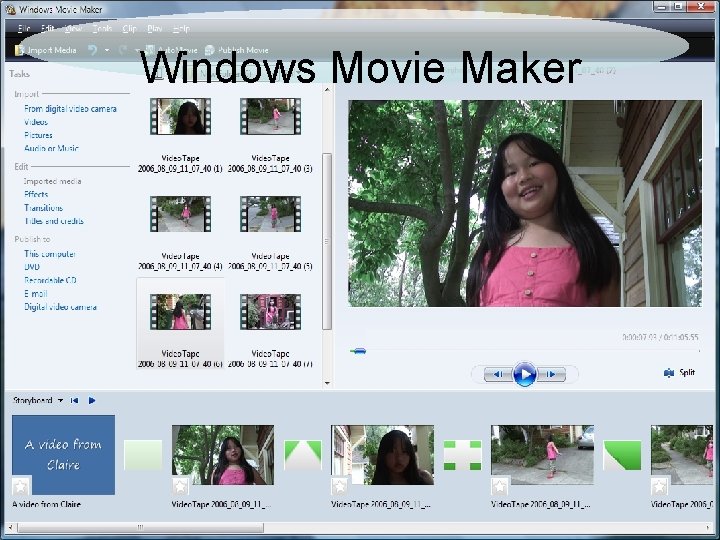The height and width of the screenshot is (540, 720).
Task: Click the green page-curl transition
Action: 622,455
